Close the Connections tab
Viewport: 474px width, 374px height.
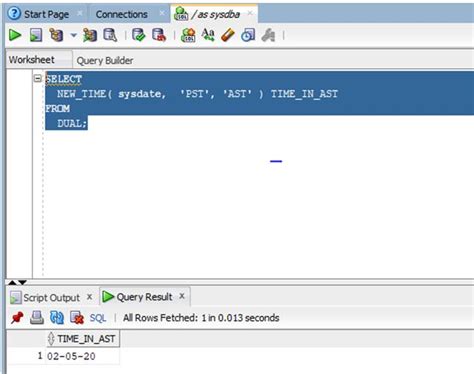click(x=162, y=13)
